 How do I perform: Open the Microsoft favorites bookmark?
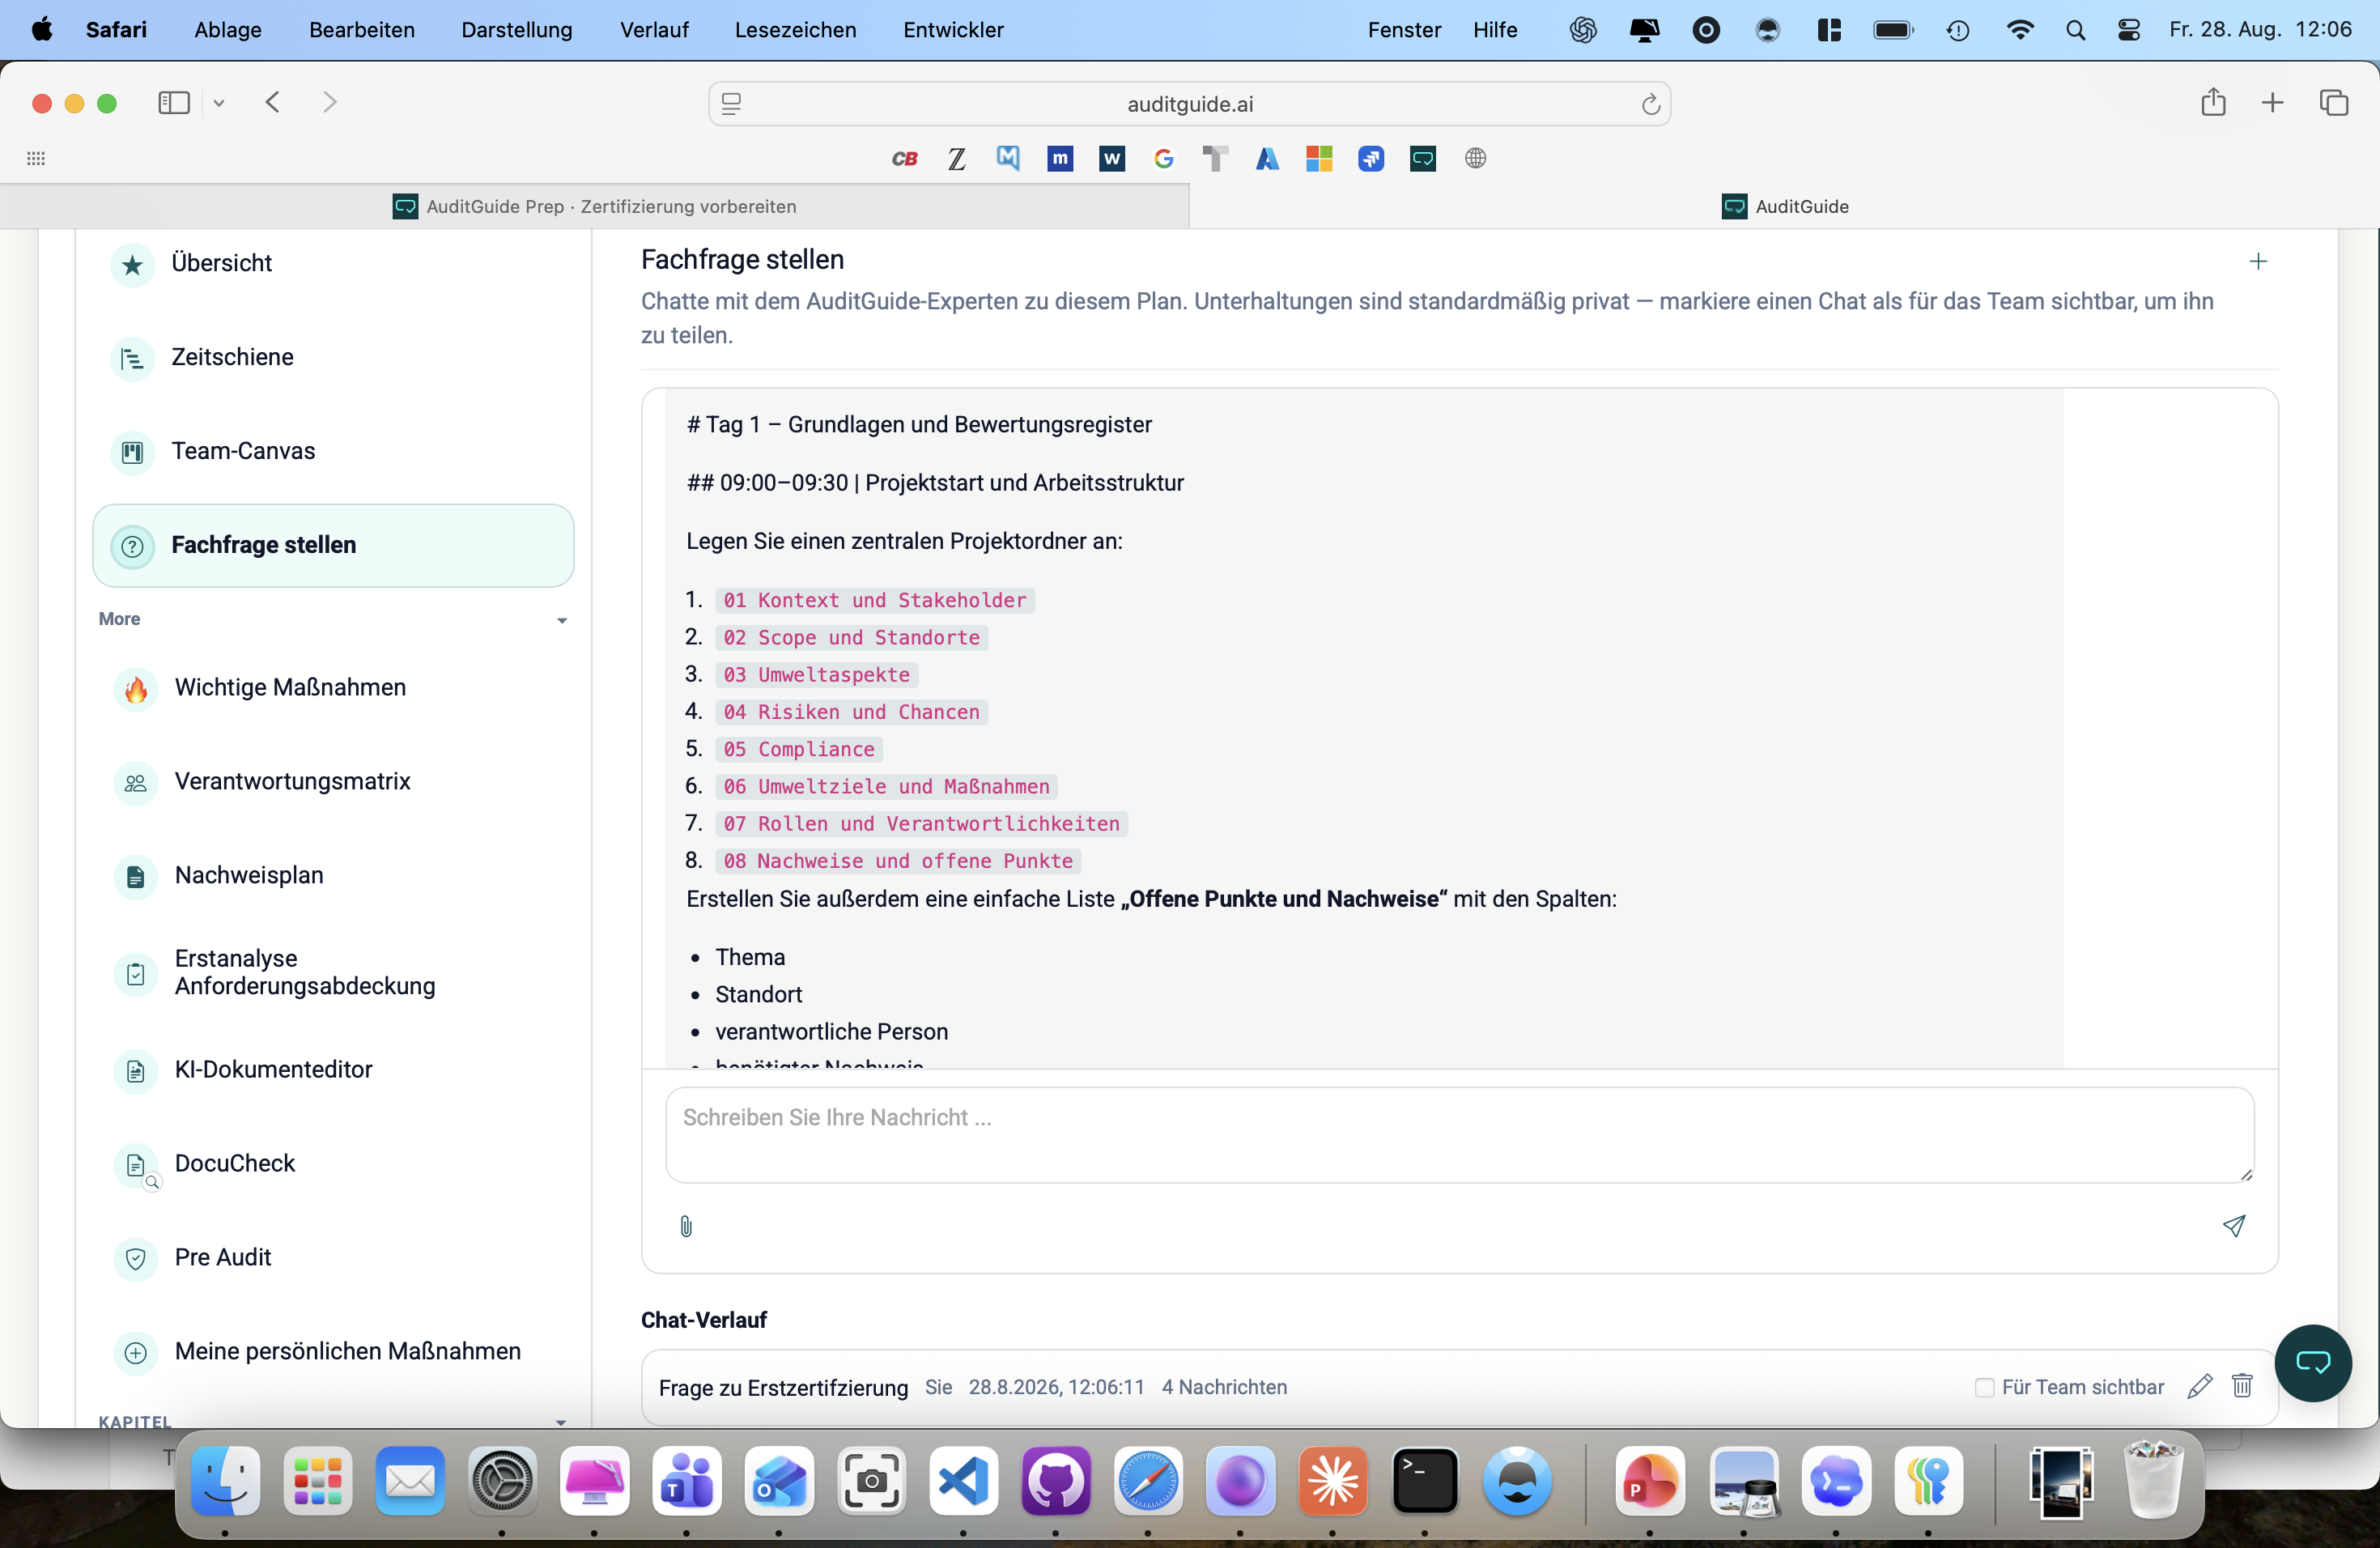[1319, 159]
